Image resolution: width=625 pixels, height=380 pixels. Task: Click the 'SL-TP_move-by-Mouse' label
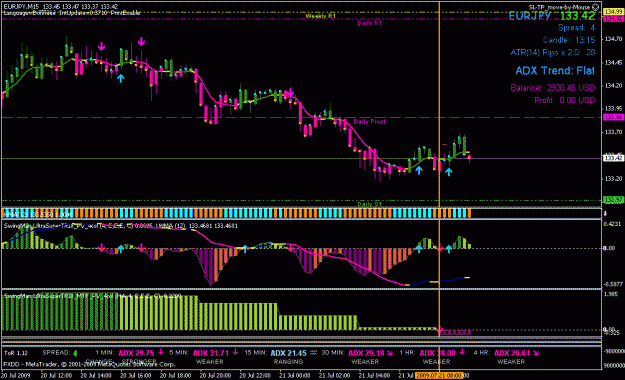(560, 7)
